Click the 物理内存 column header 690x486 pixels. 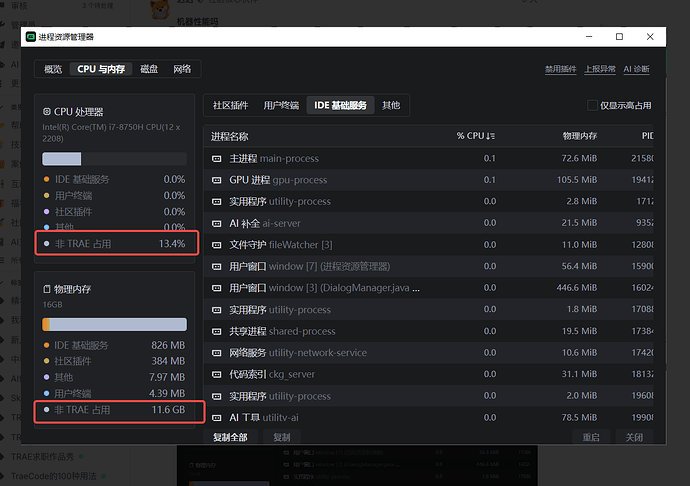pos(580,136)
